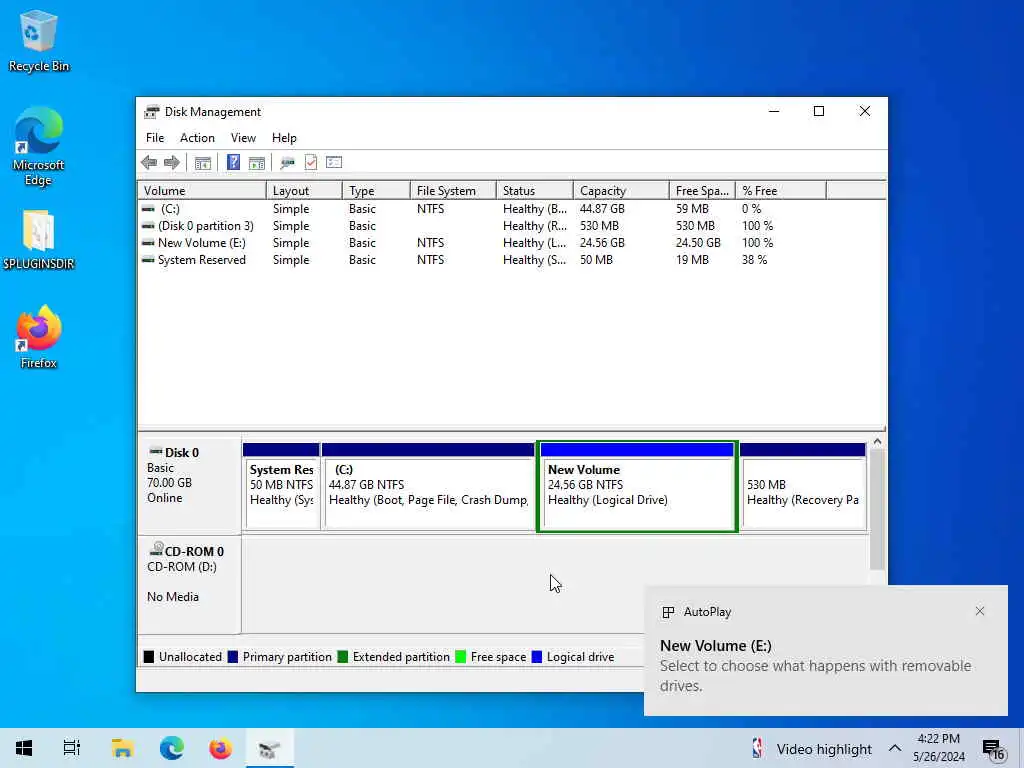Select the New Volume (E:) list row
This screenshot has height=768, width=1024.
pos(512,243)
